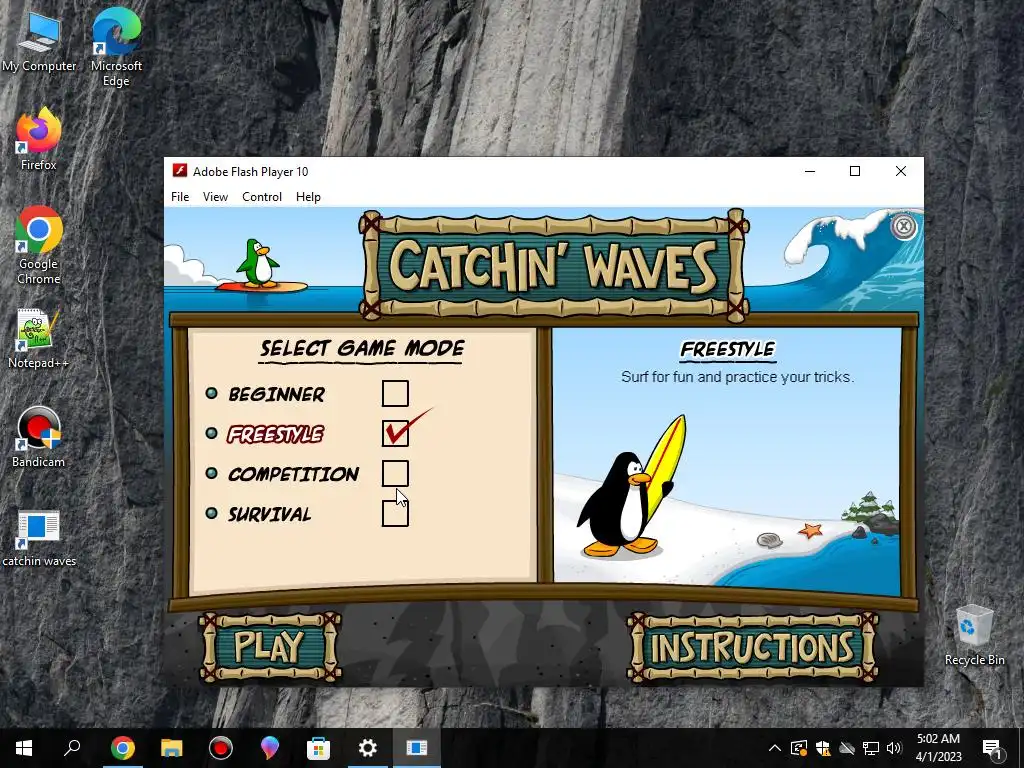The width and height of the screenshot is (1024, 768).
Task: Tick the Competition mode checkbox
Action: (395, 473)
